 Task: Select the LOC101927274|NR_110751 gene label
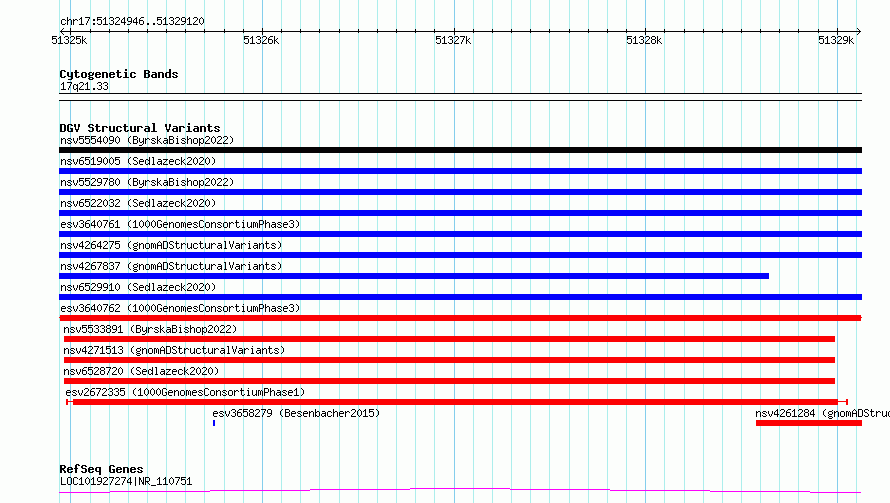click(126, 481)
